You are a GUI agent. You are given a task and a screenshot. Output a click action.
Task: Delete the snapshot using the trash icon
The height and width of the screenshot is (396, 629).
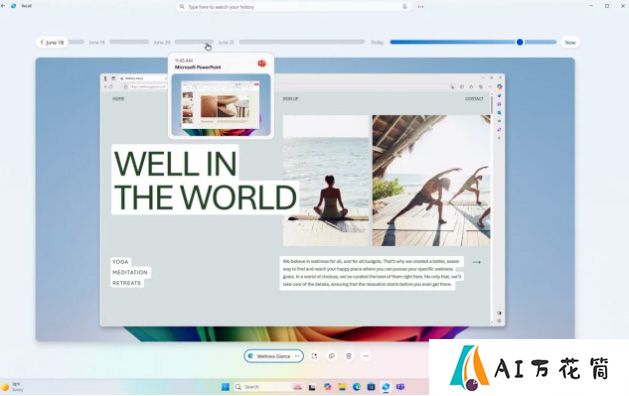click(349, 356)
